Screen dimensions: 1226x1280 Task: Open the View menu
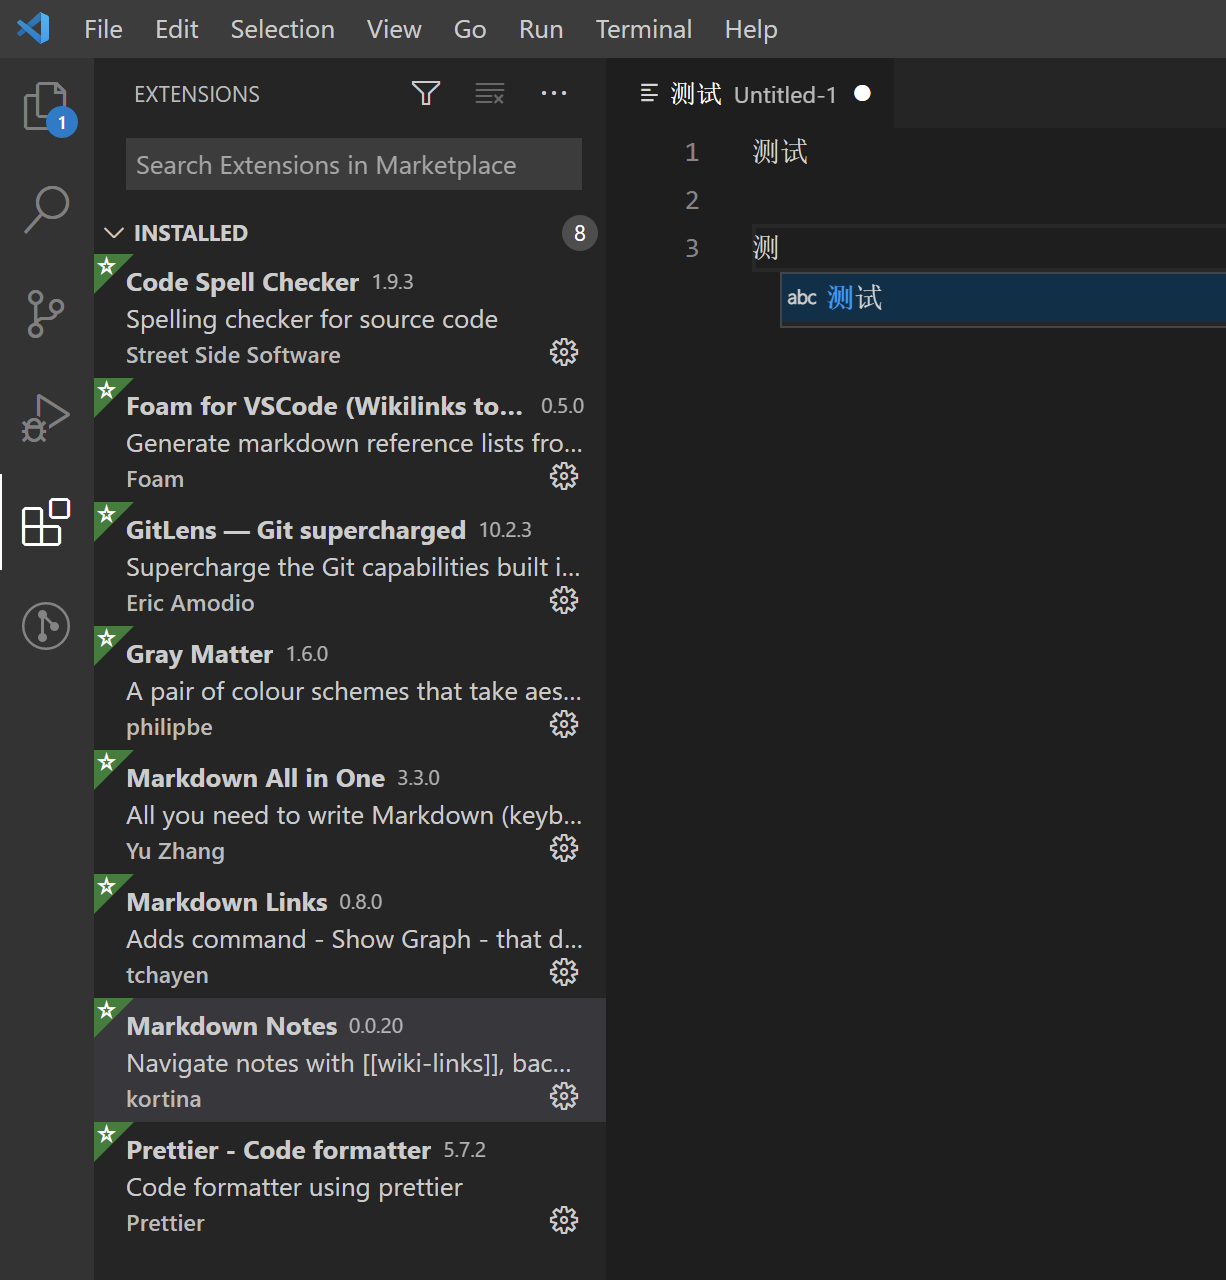[394, 29]
